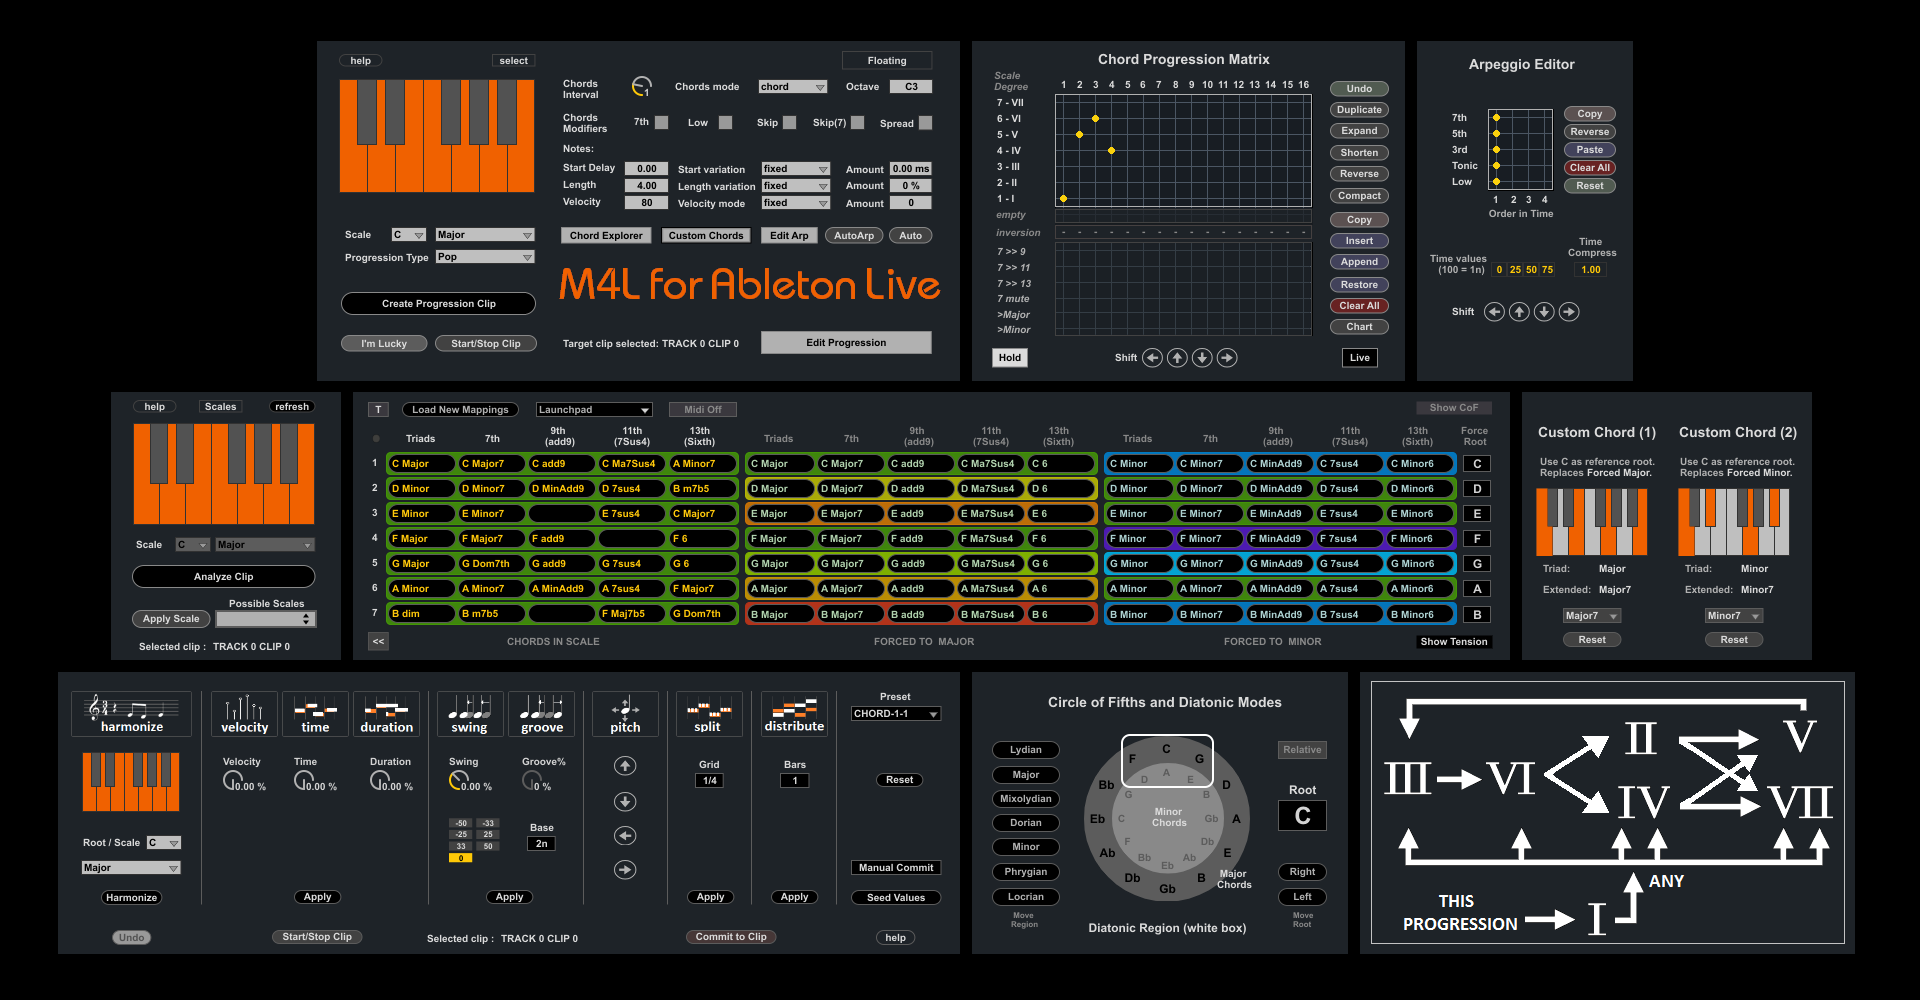Click the Commit to Clip button
The height and width of the screenshot is (1000, 1920).
coord(731,937)
